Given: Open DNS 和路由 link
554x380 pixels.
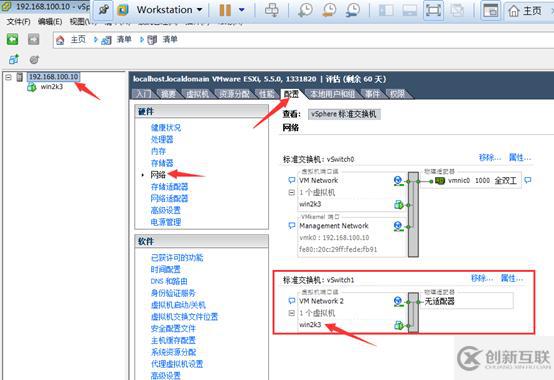Looking at the screenshot, I should (169, 281).
